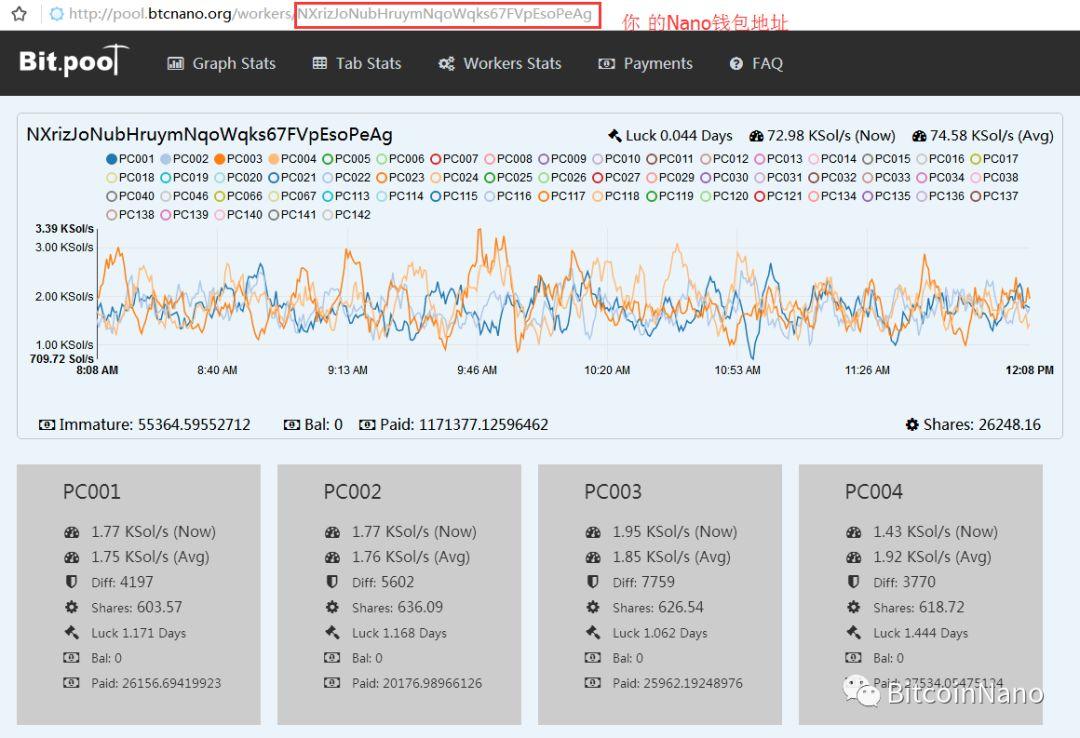
Task: Click the Workers Stats gears icon
Action: point(446,63)
